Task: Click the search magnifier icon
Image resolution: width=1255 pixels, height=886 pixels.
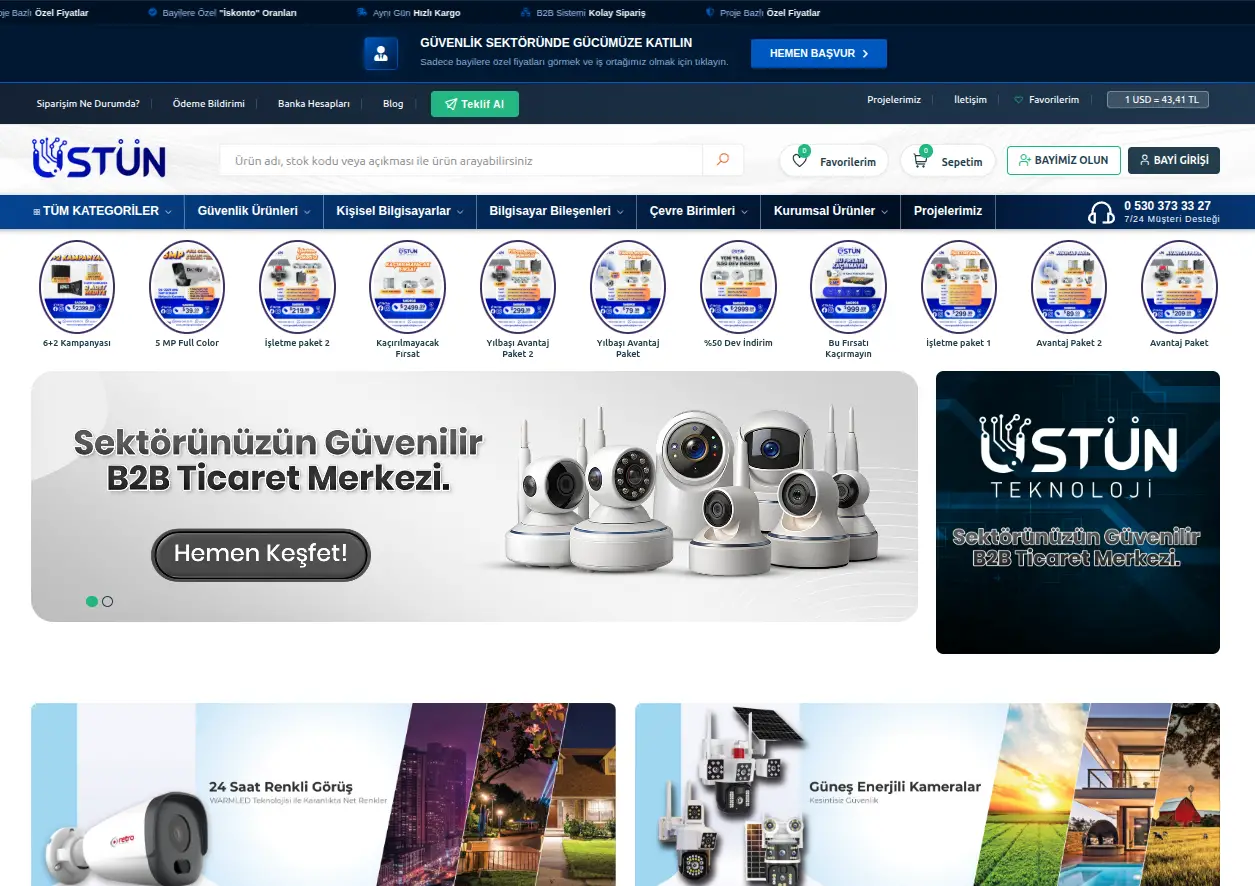Action: tap(722, 159)
